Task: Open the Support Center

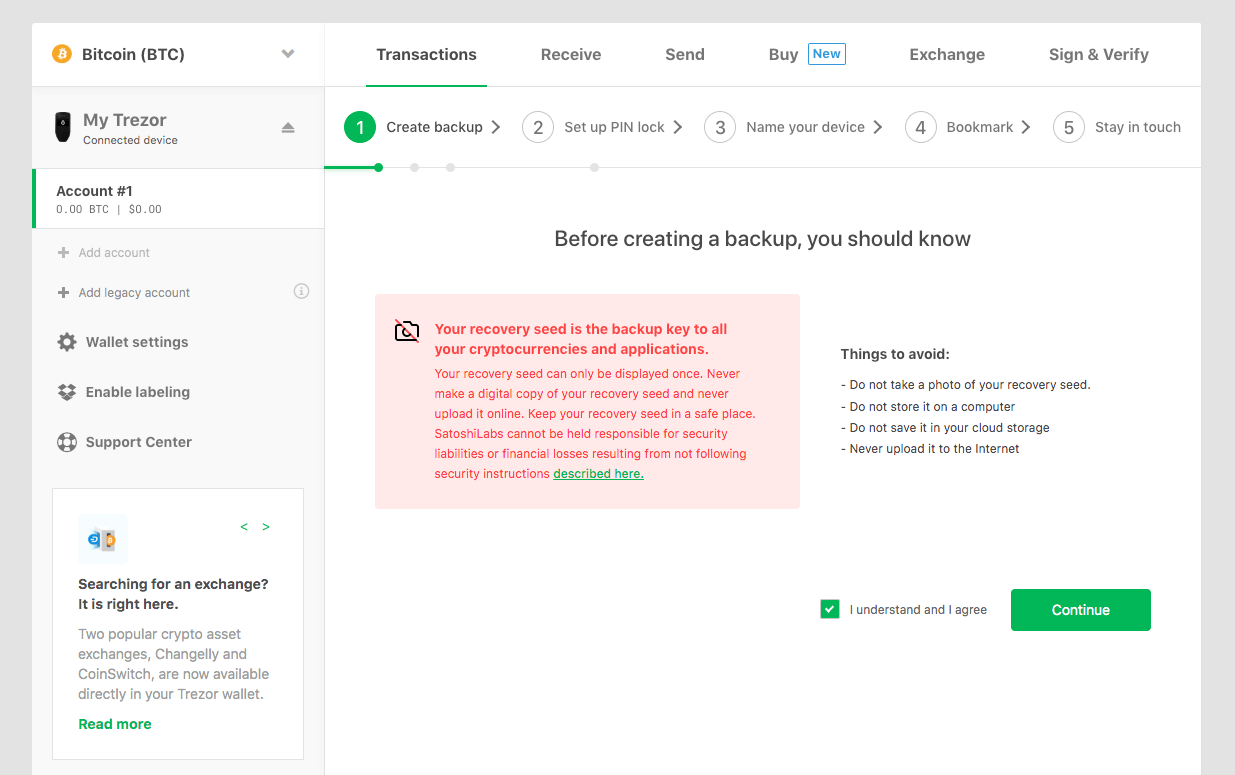Action: (x=139, y=442)
